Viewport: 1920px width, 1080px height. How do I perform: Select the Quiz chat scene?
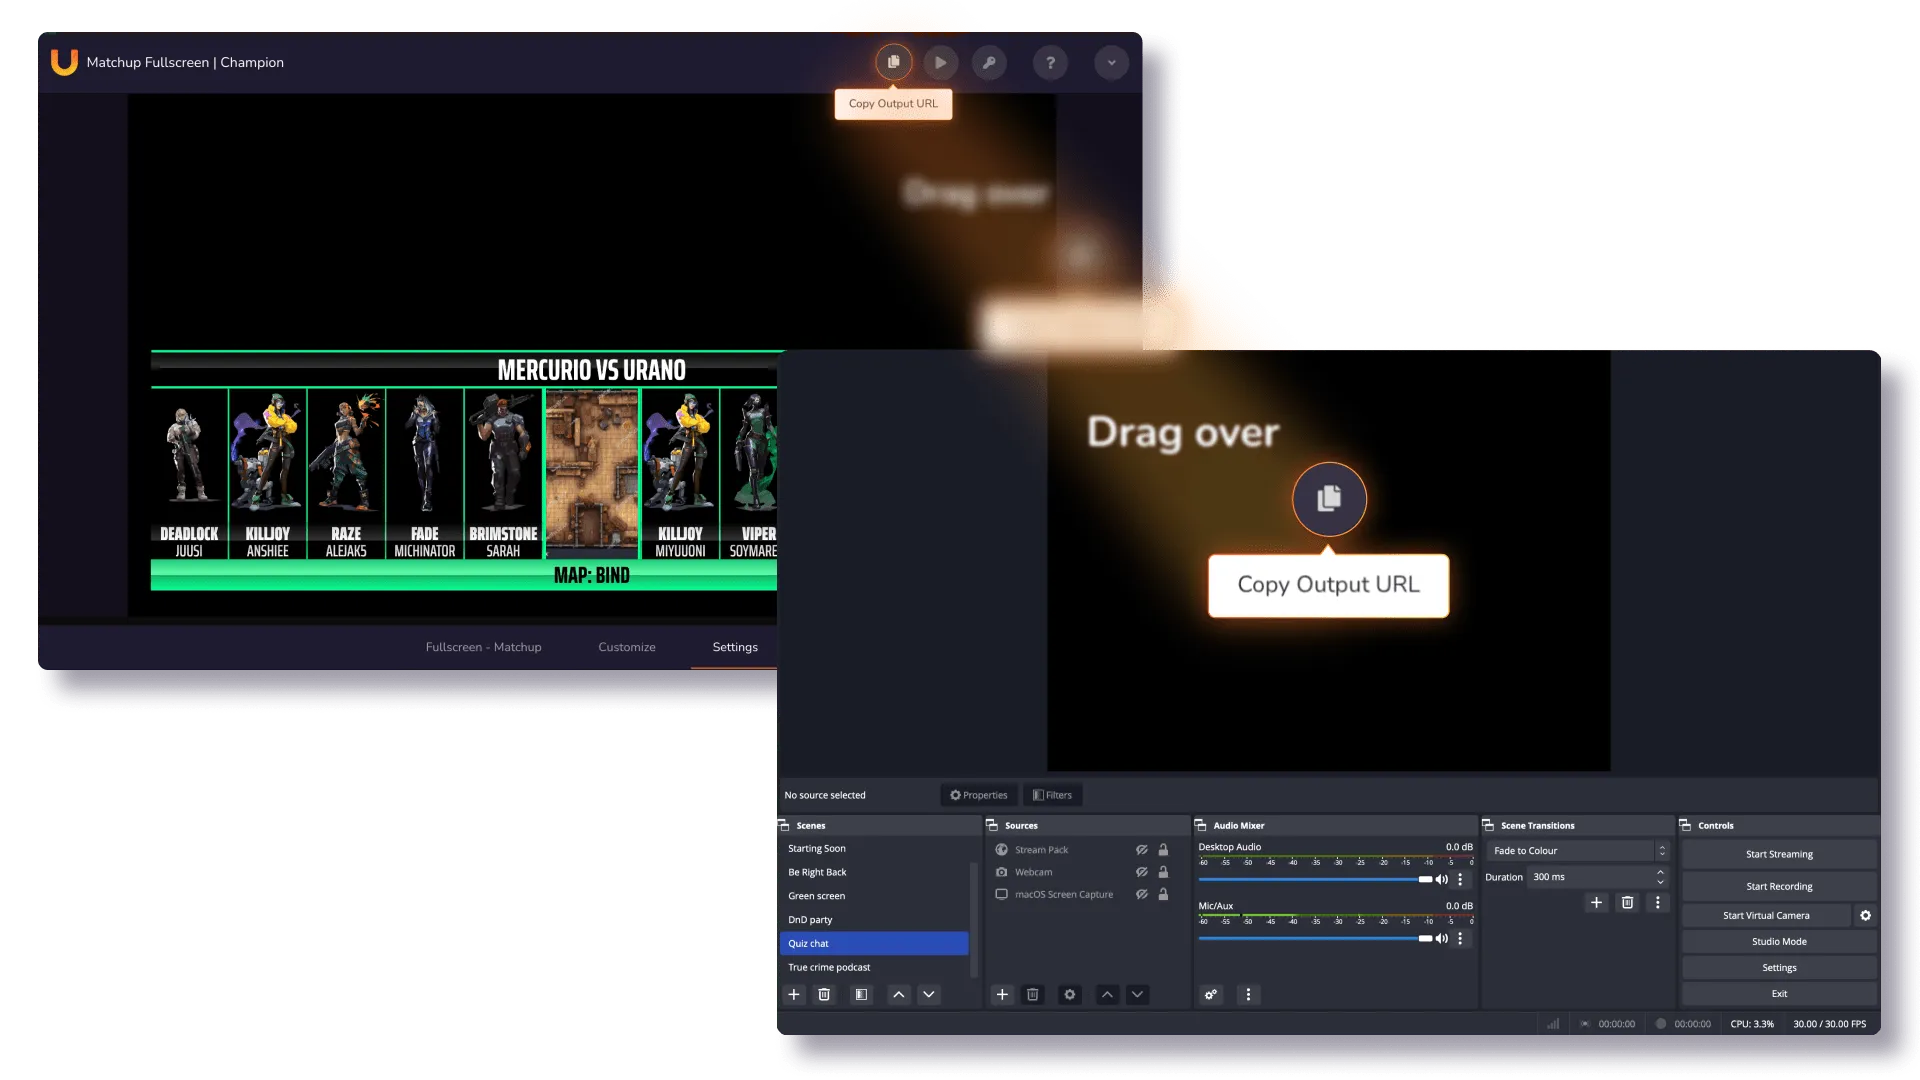click(874, 943)
